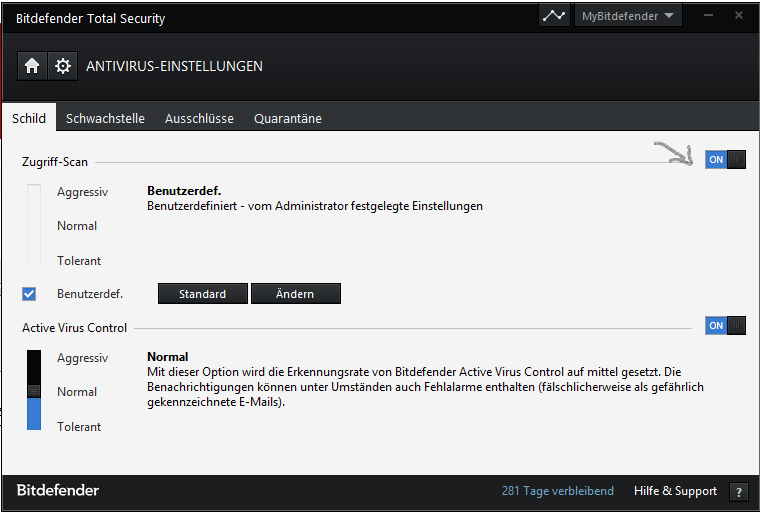Click the Ändern button

296,294
